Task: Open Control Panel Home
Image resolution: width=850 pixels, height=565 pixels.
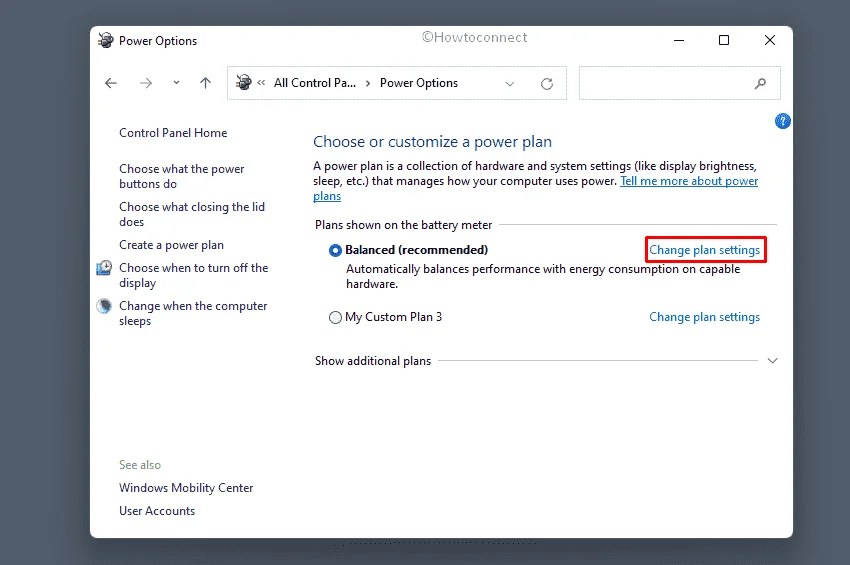Action: point(173,133)
